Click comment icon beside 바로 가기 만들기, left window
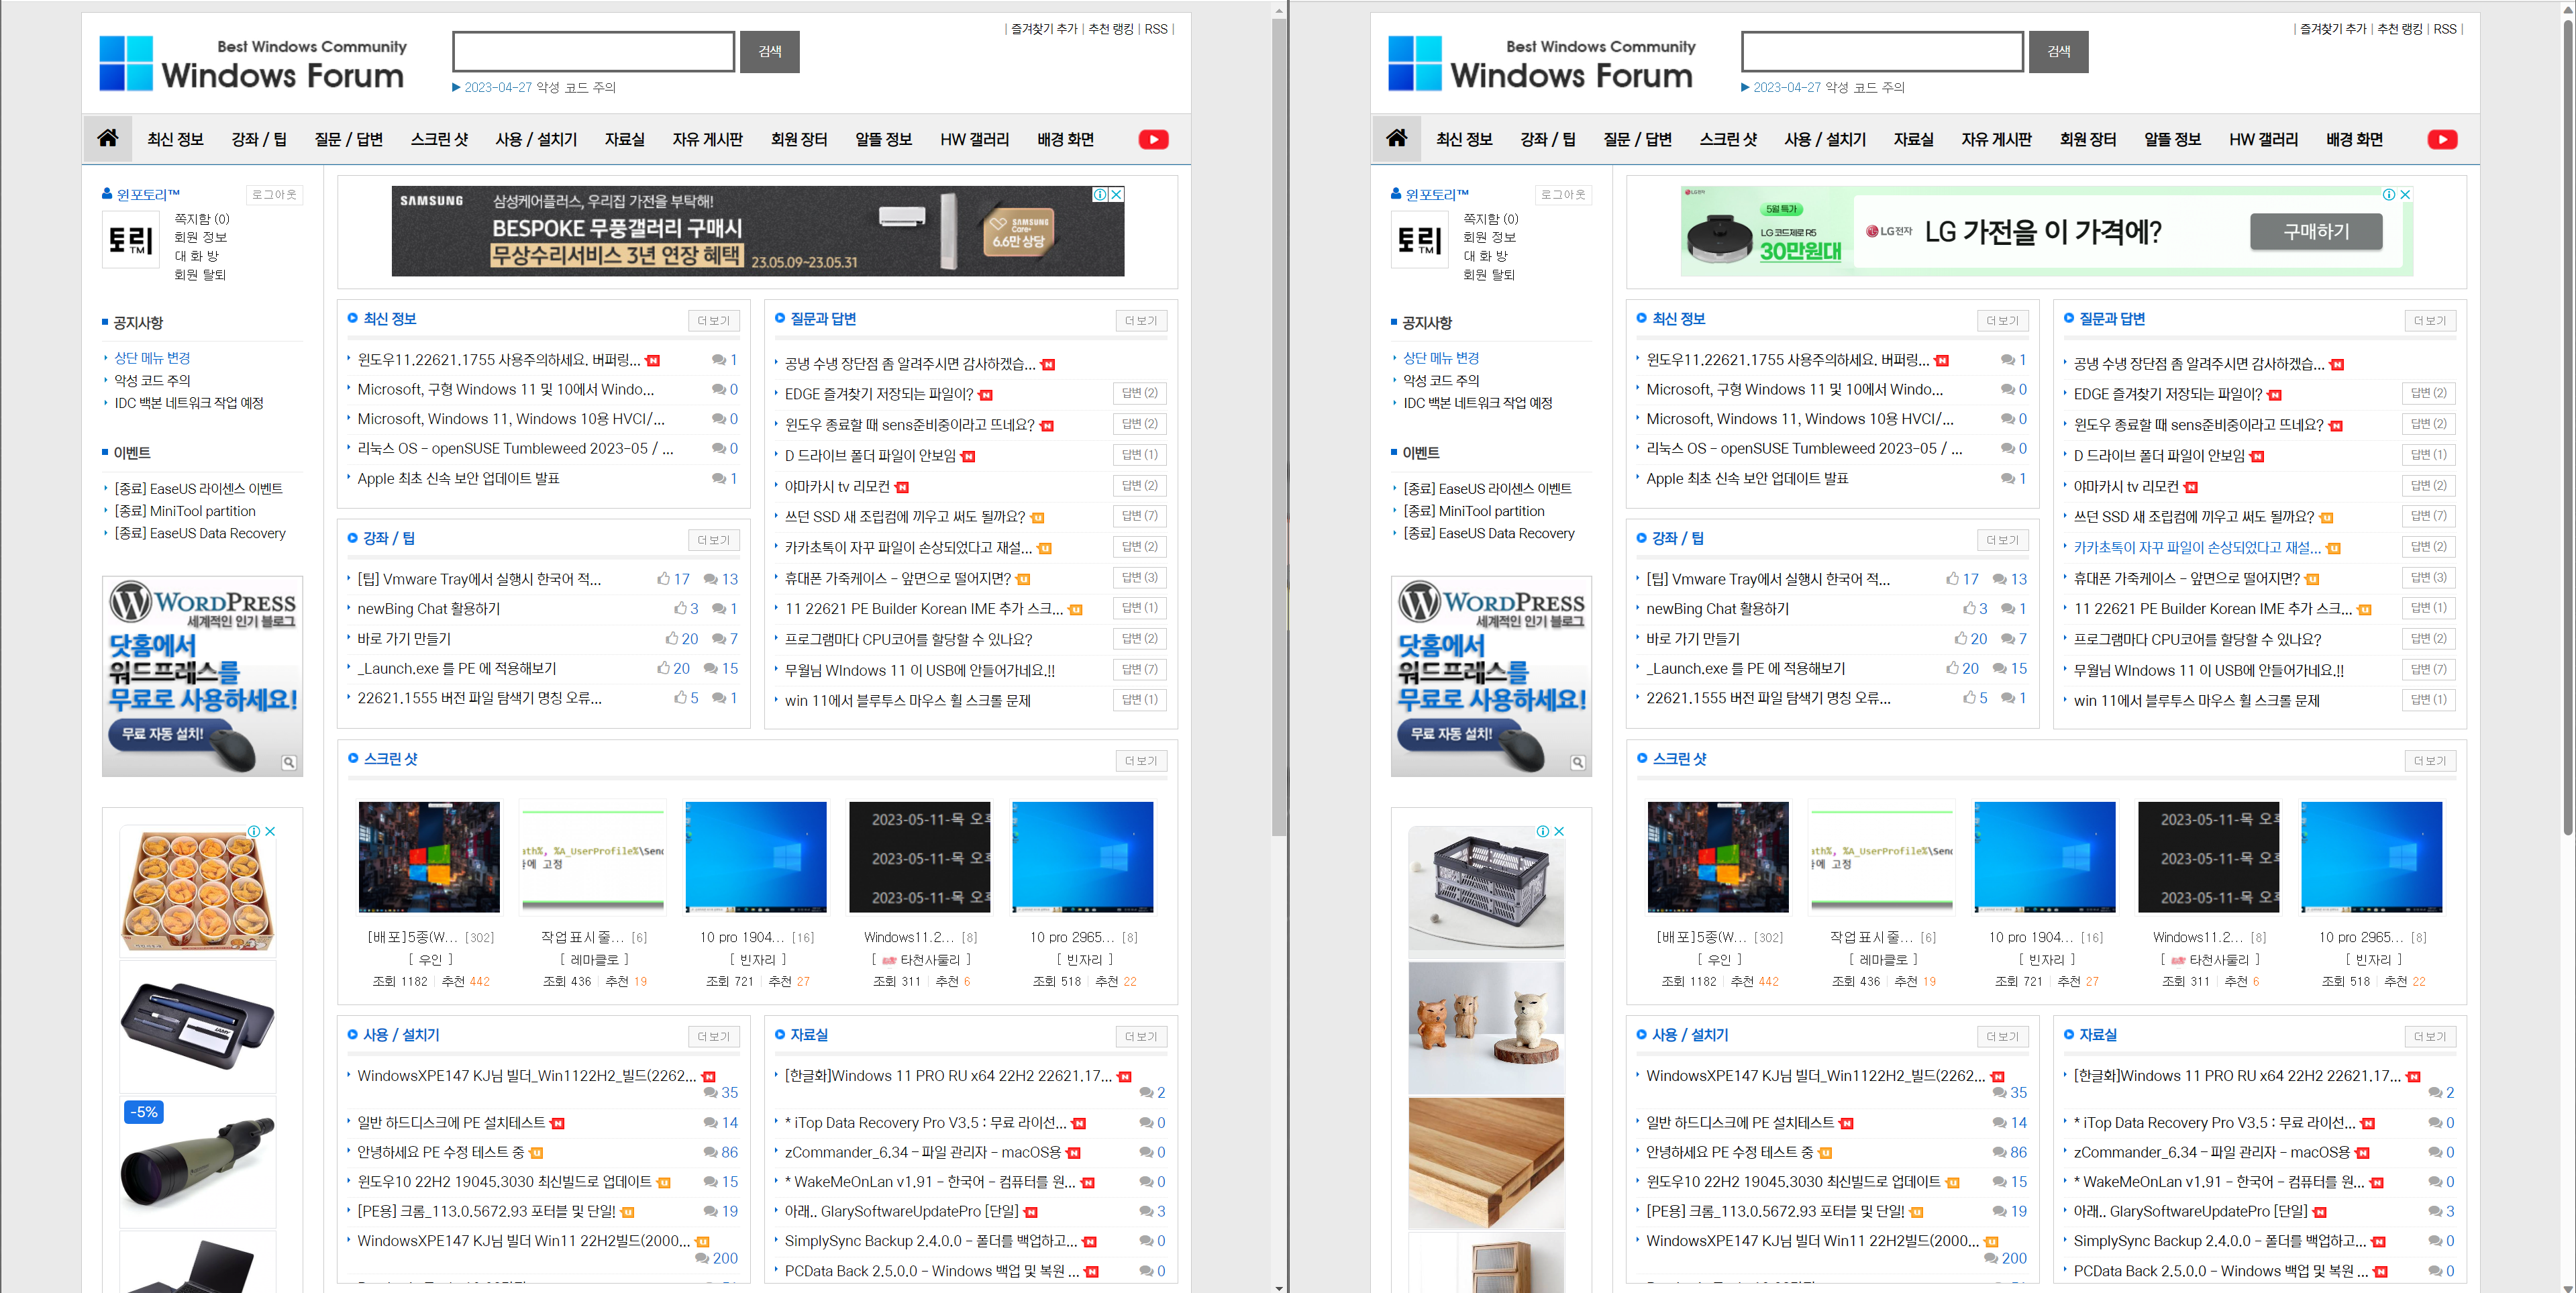The image size is (2576, 1293). (x=718, y=639)
